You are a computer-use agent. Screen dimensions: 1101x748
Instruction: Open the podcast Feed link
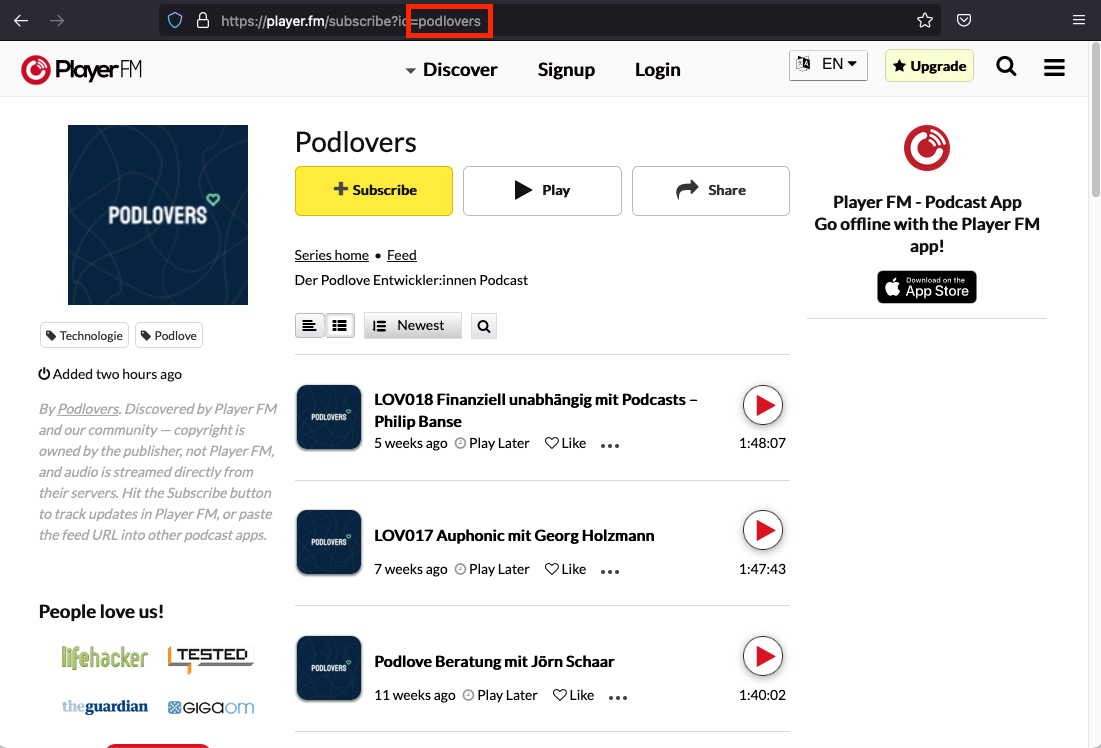pyautogui.click(x=402, y=255)
